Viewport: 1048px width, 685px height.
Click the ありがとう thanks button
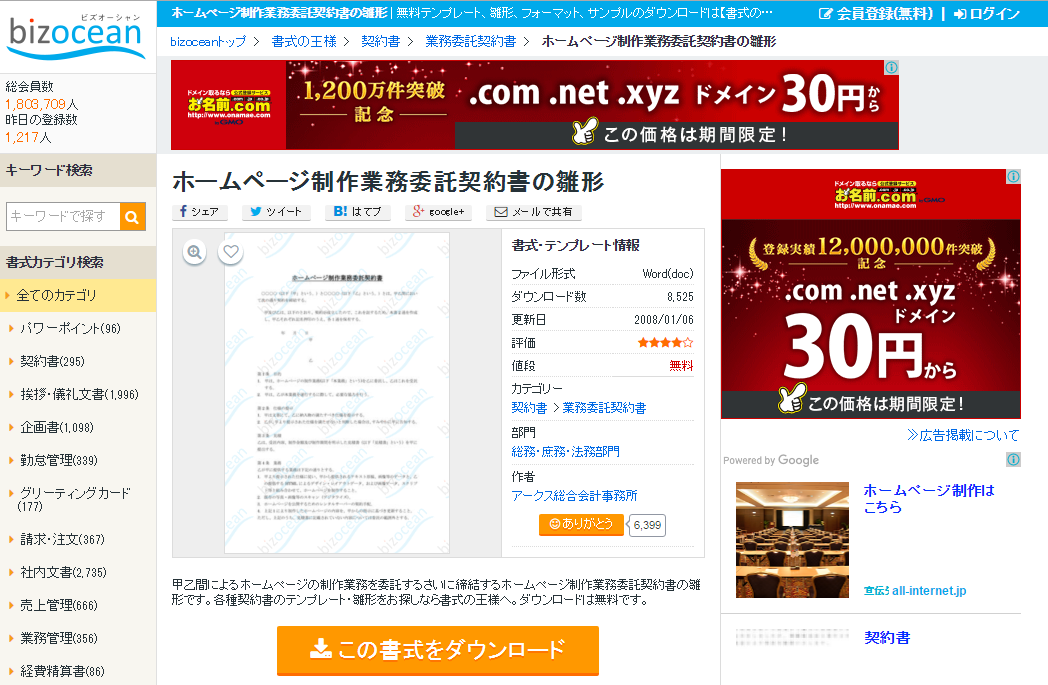tap(581, 525)
